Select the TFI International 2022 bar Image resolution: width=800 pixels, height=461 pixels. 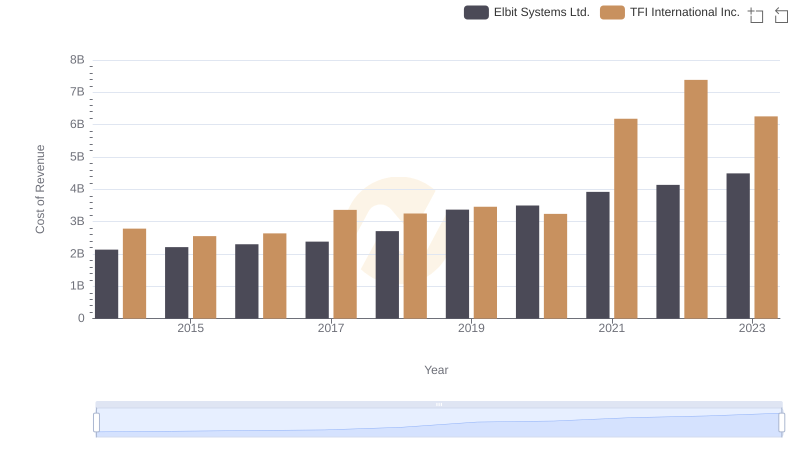tap(696, 199)
